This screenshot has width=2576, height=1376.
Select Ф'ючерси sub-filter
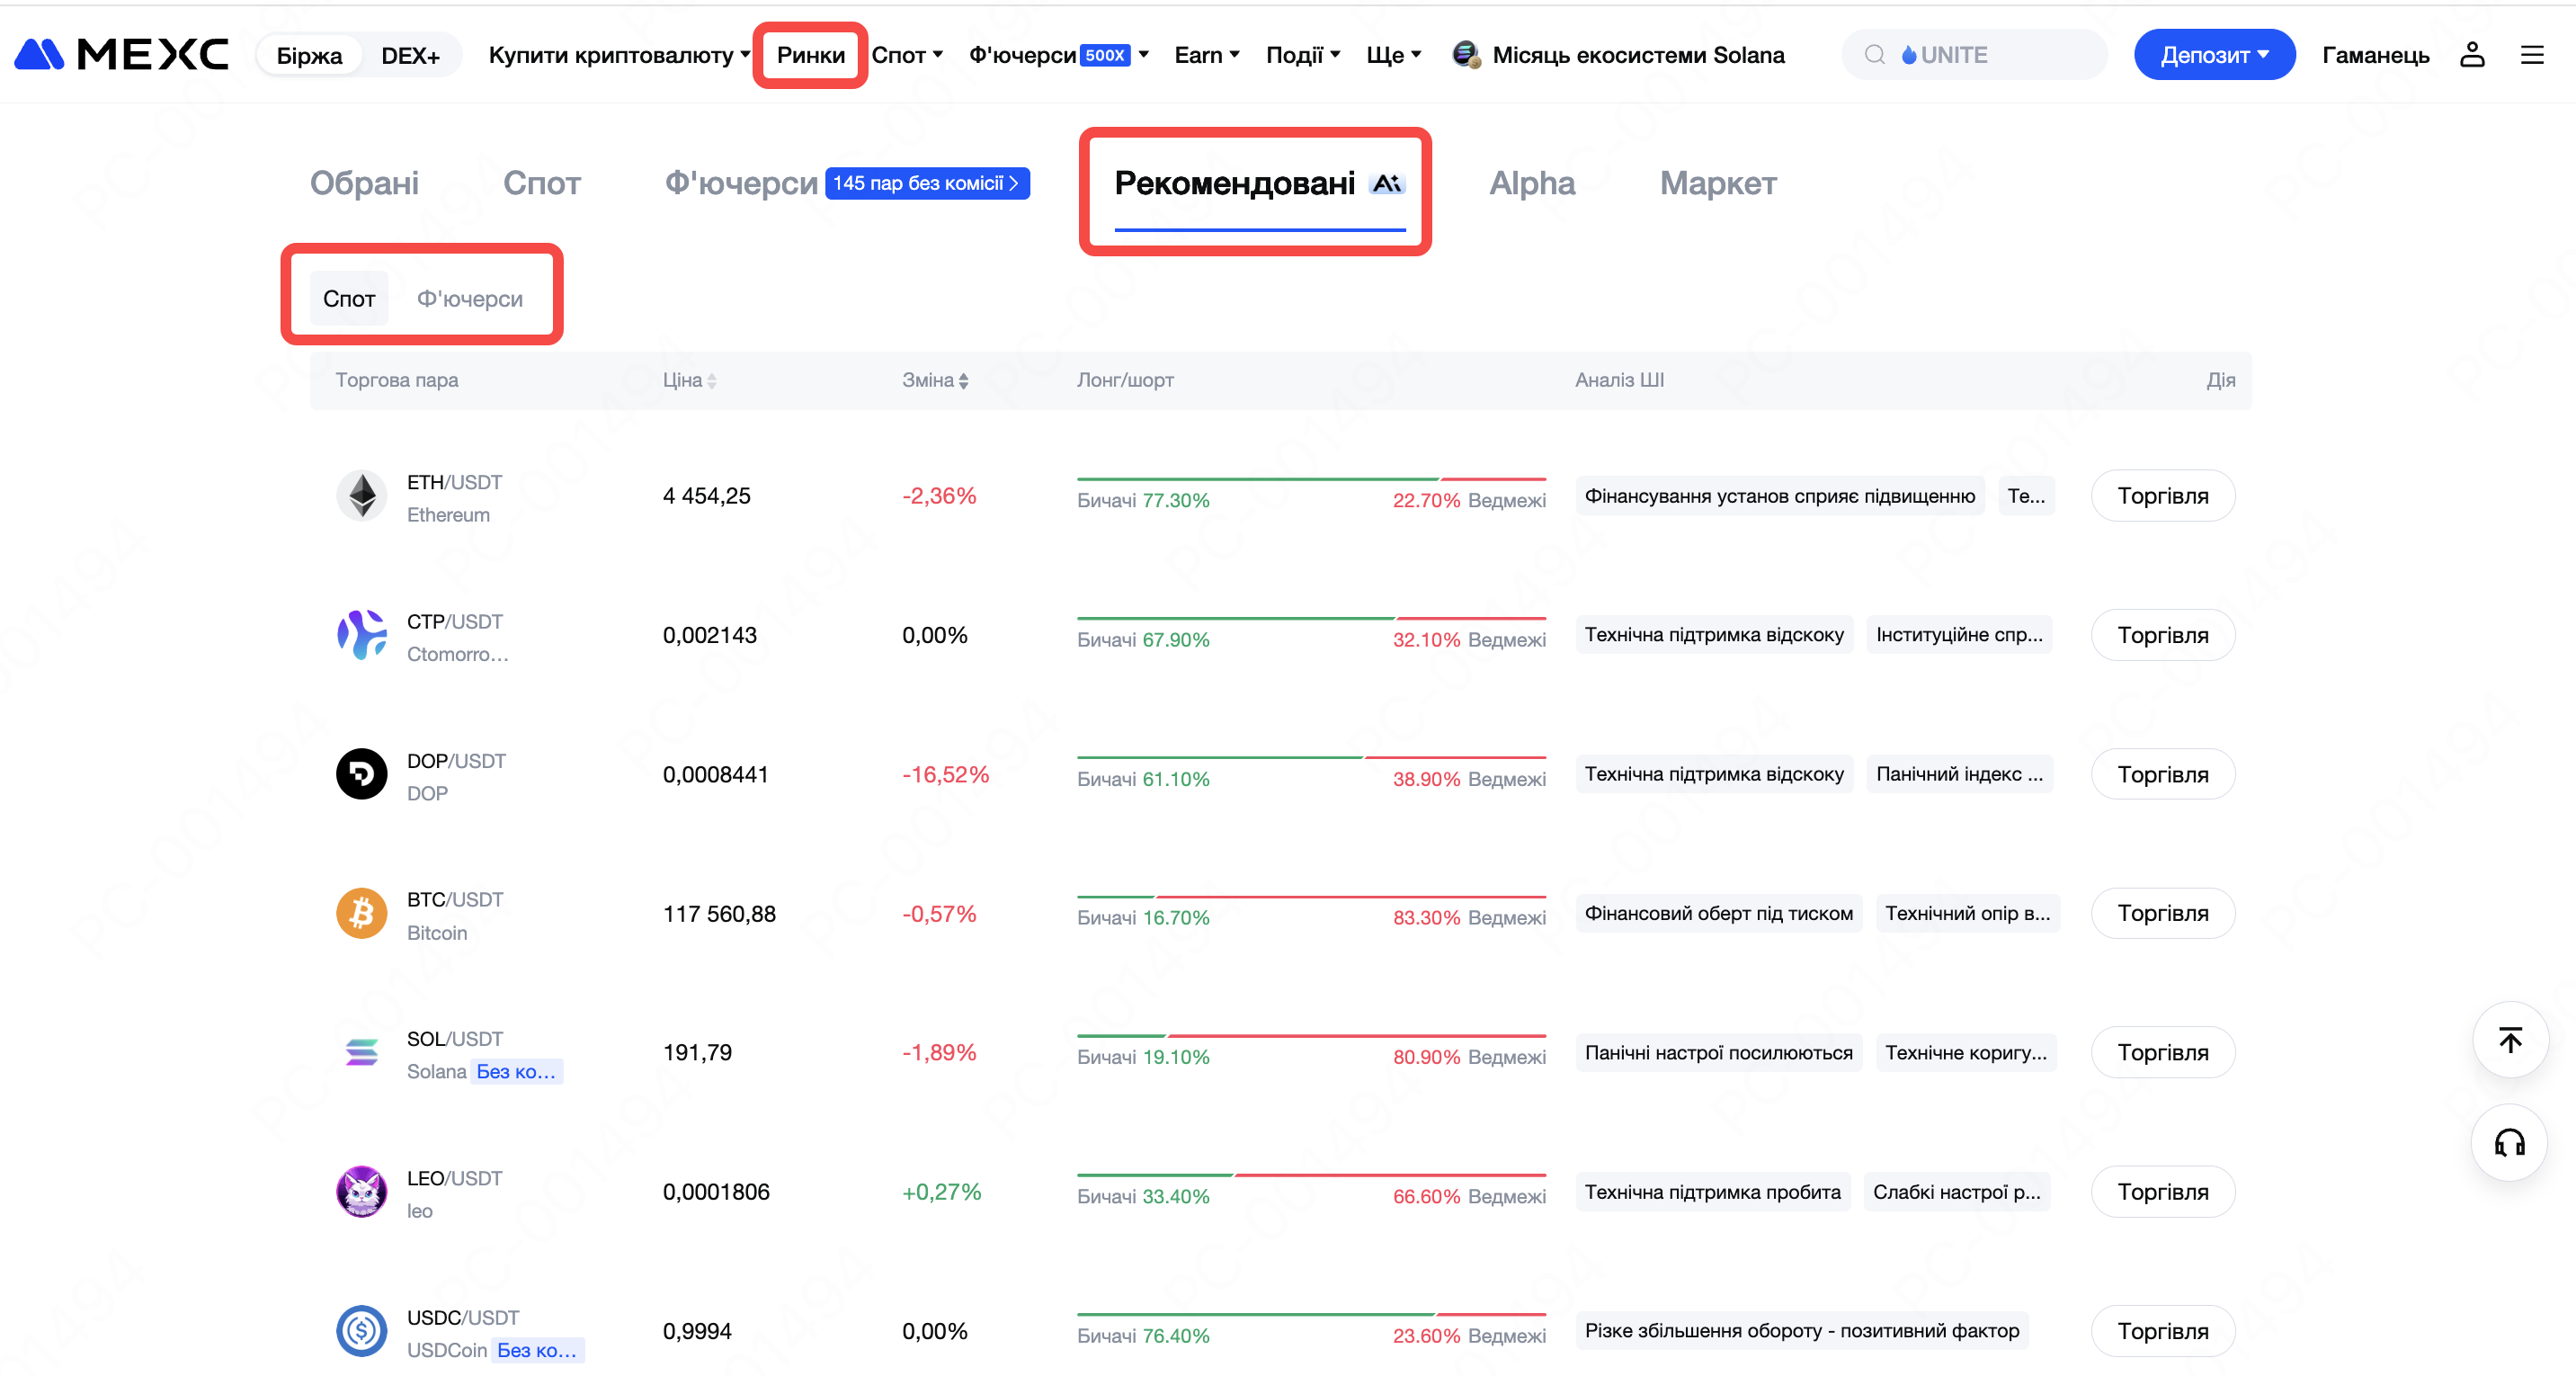470,299
